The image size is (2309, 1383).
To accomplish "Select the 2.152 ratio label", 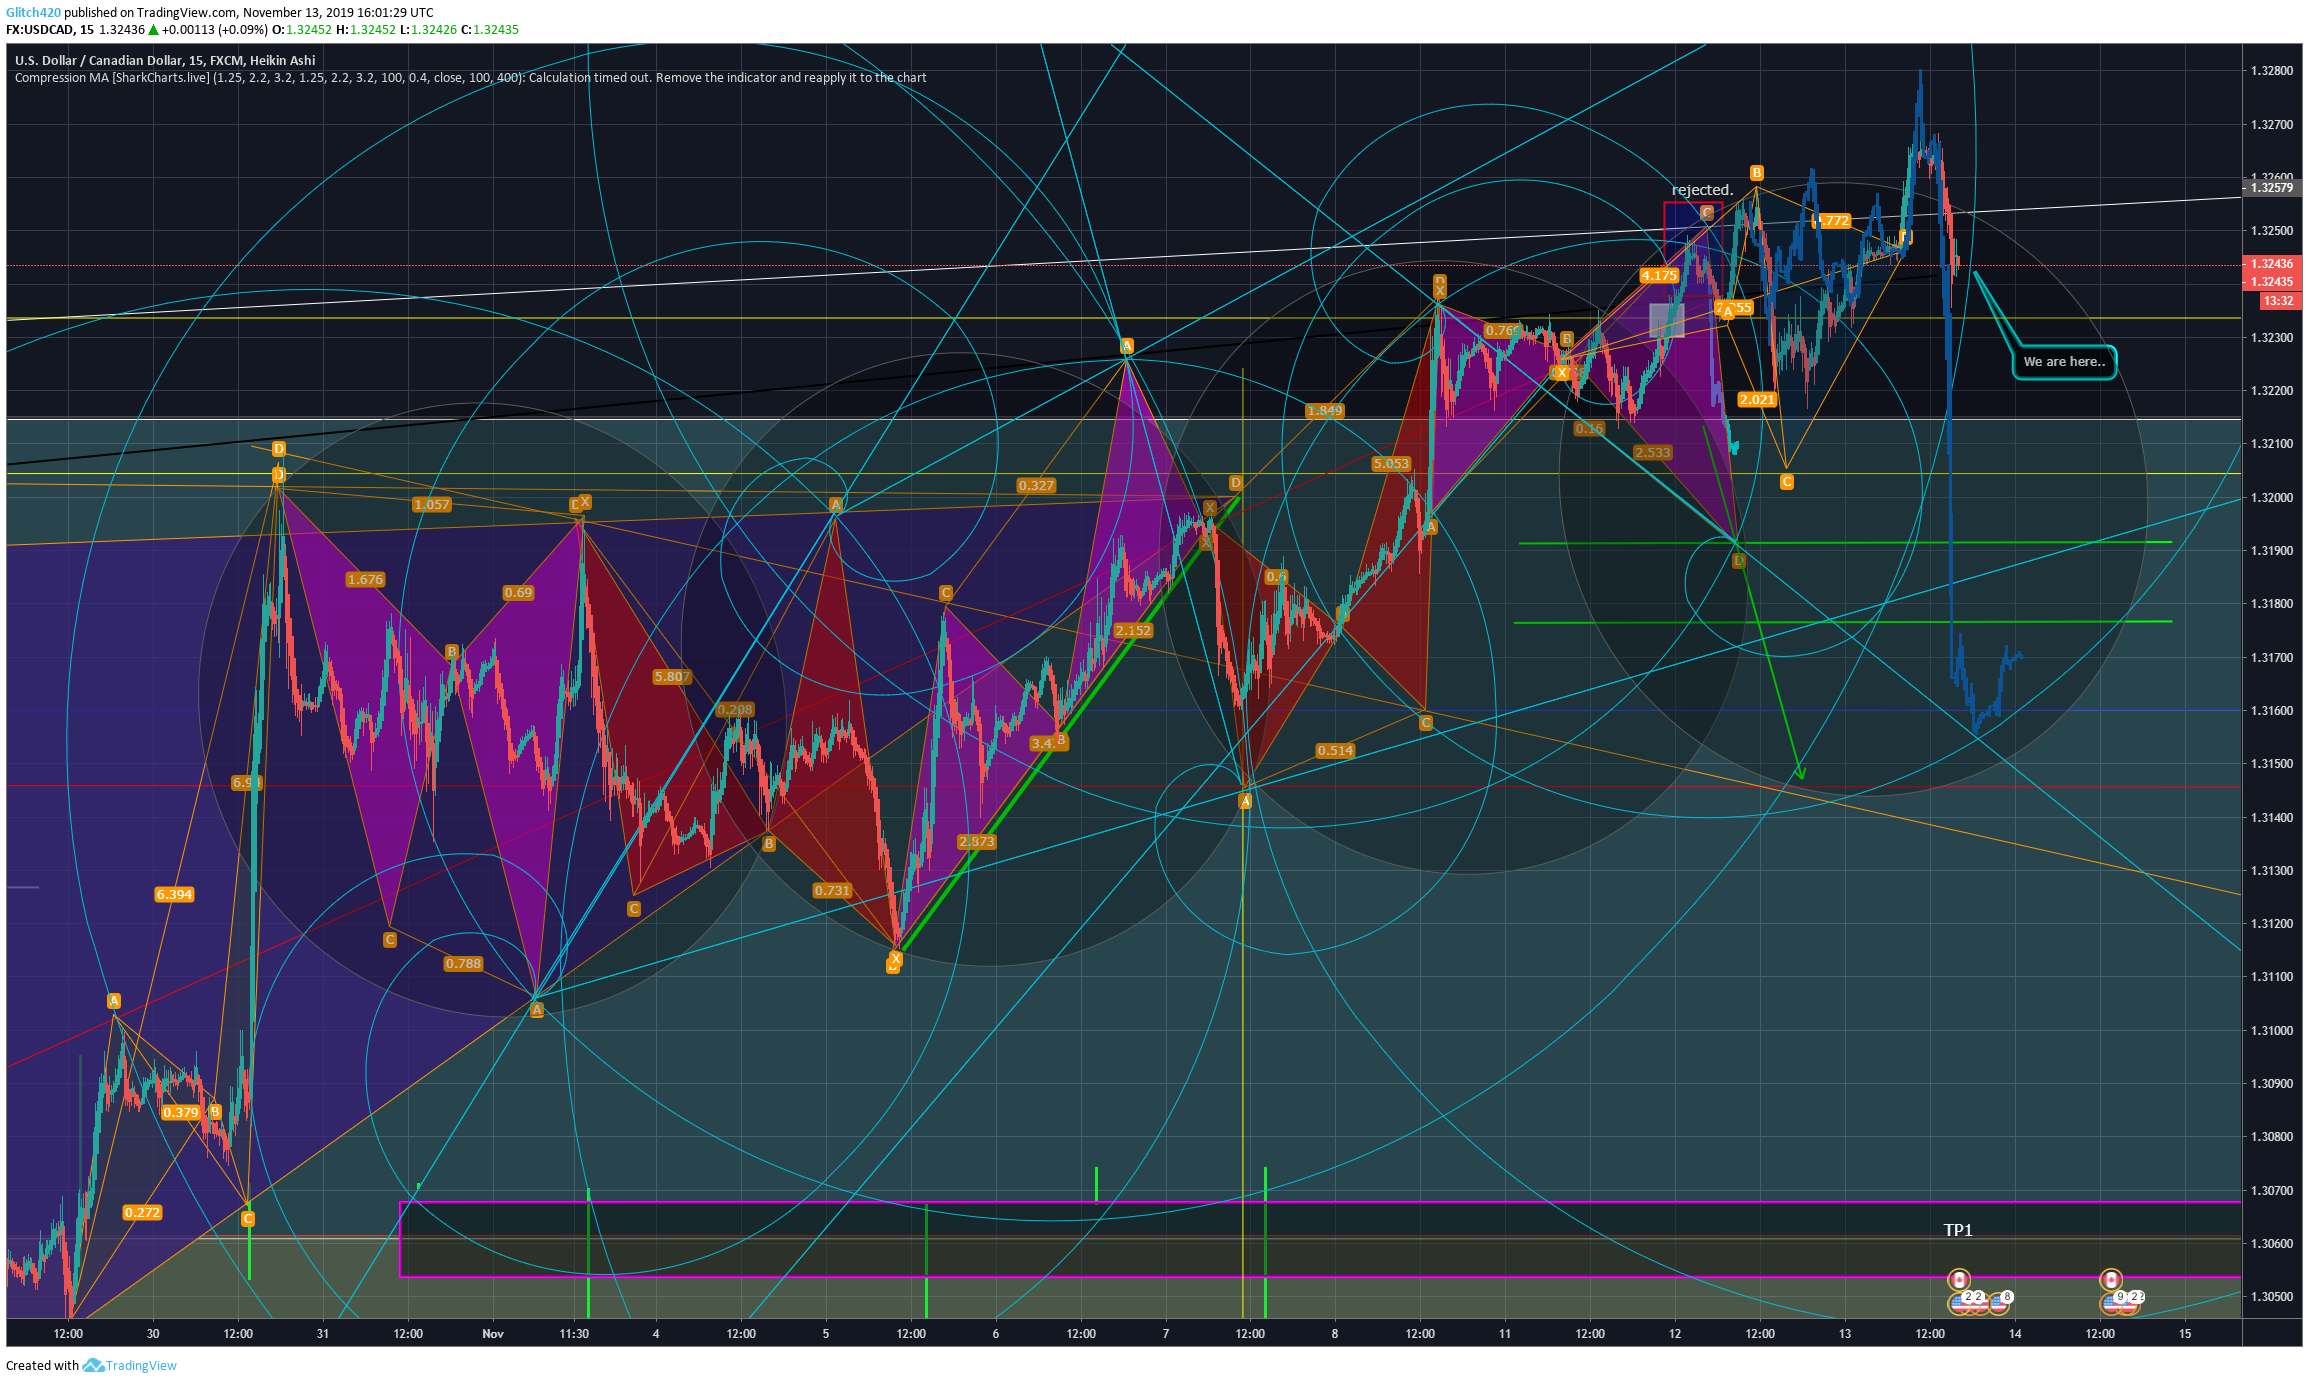I will (1133, 631).
